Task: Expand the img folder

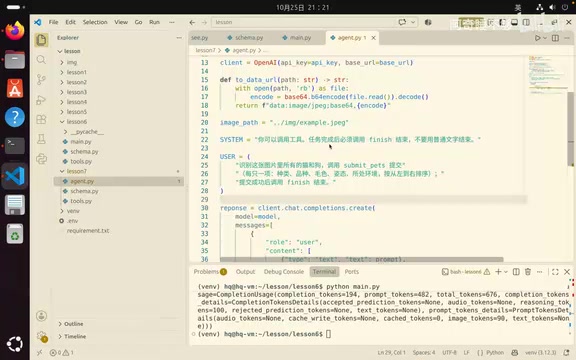Action: 62,62
